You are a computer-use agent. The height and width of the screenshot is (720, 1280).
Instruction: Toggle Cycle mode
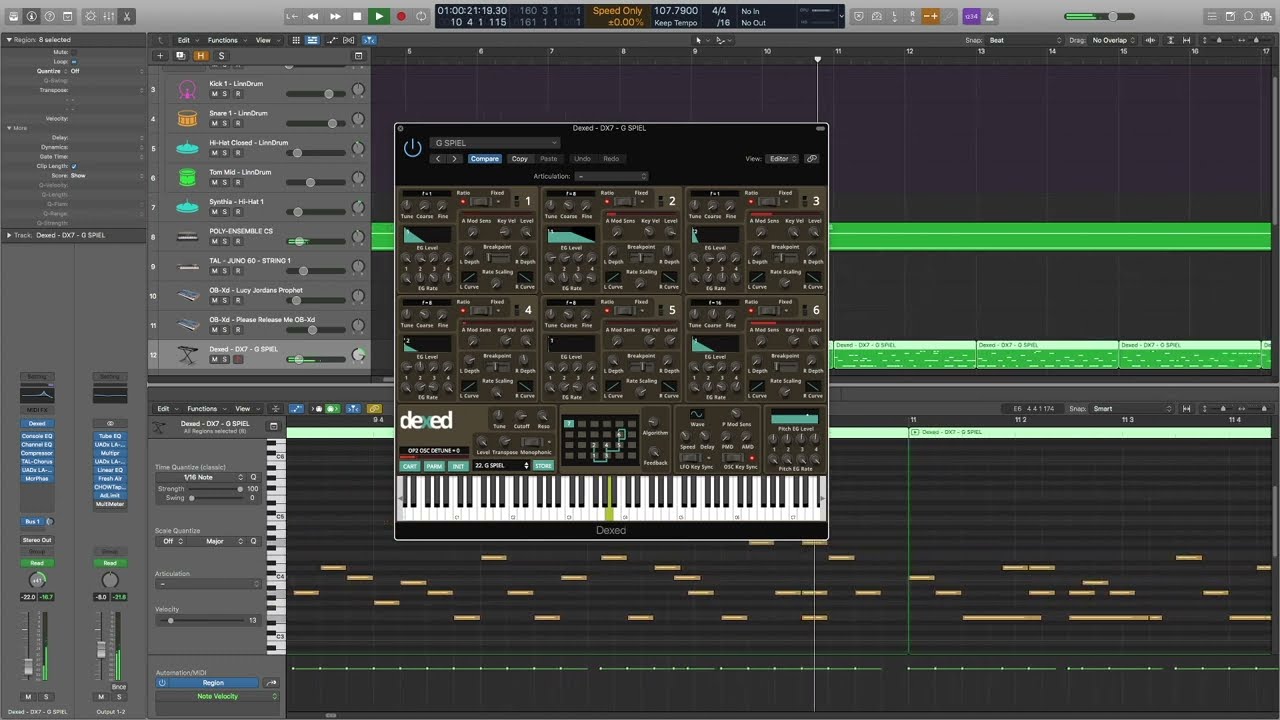point(422,16)
